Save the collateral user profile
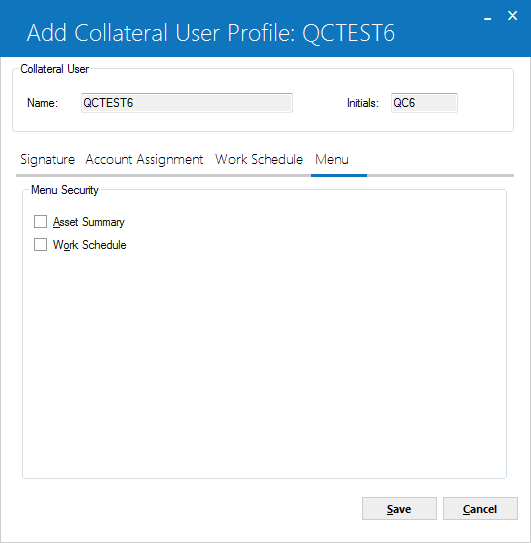The image size is (531, 543). 399,509
